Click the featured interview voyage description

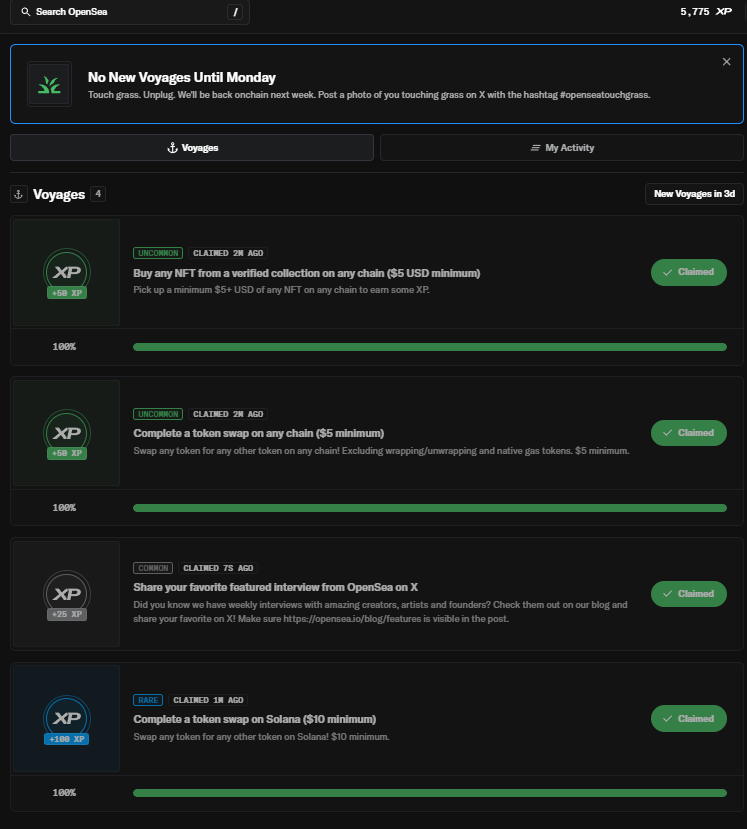380,612
